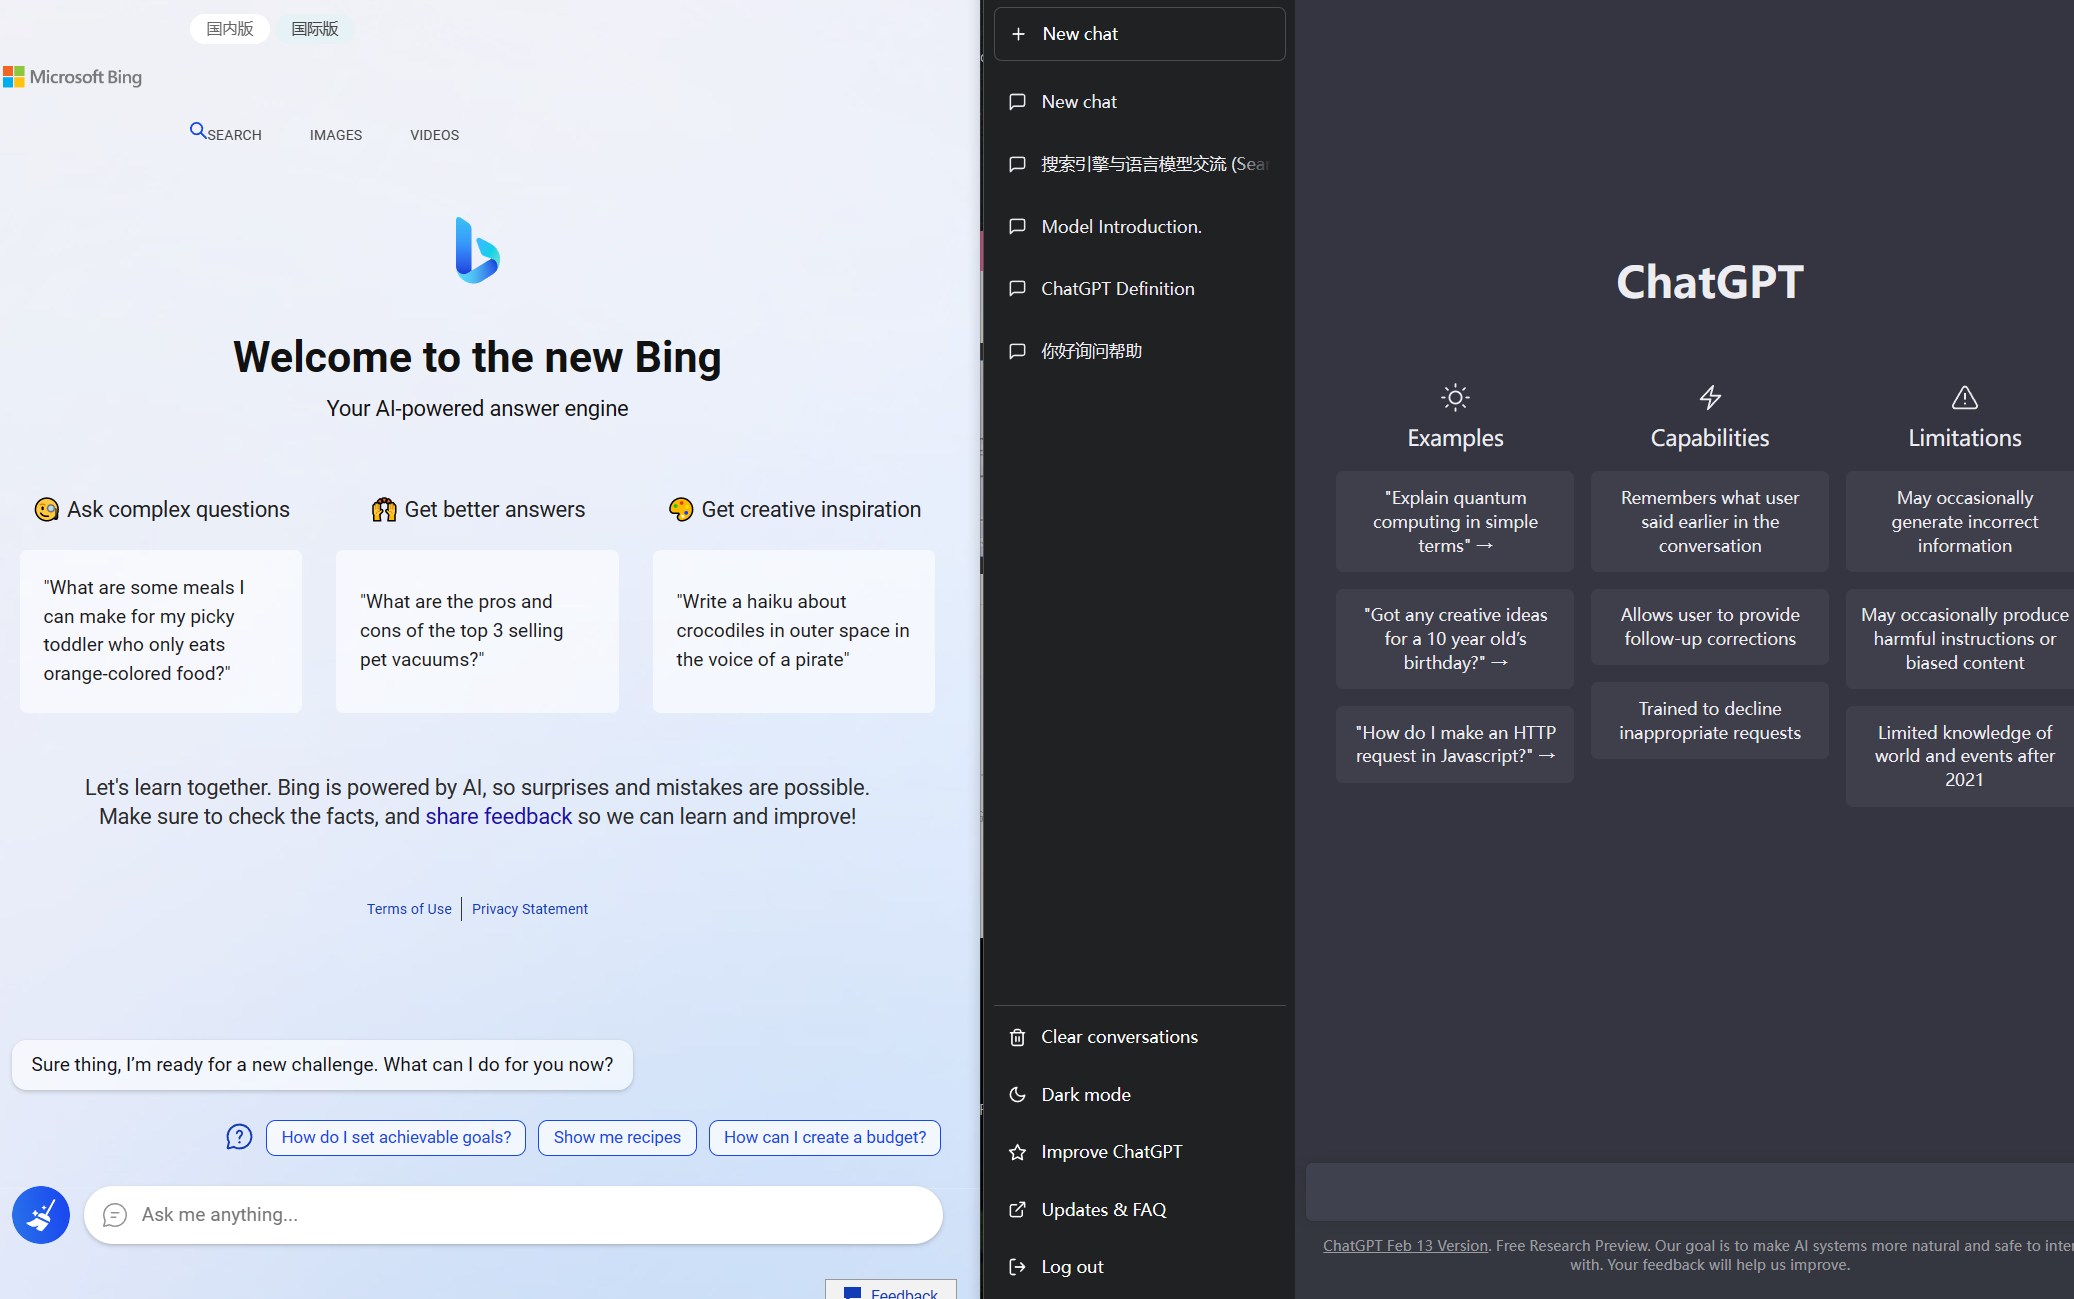
Task: Open the 搜索引擎与语言模型交流 conversation
Action: coord(1140,164)
